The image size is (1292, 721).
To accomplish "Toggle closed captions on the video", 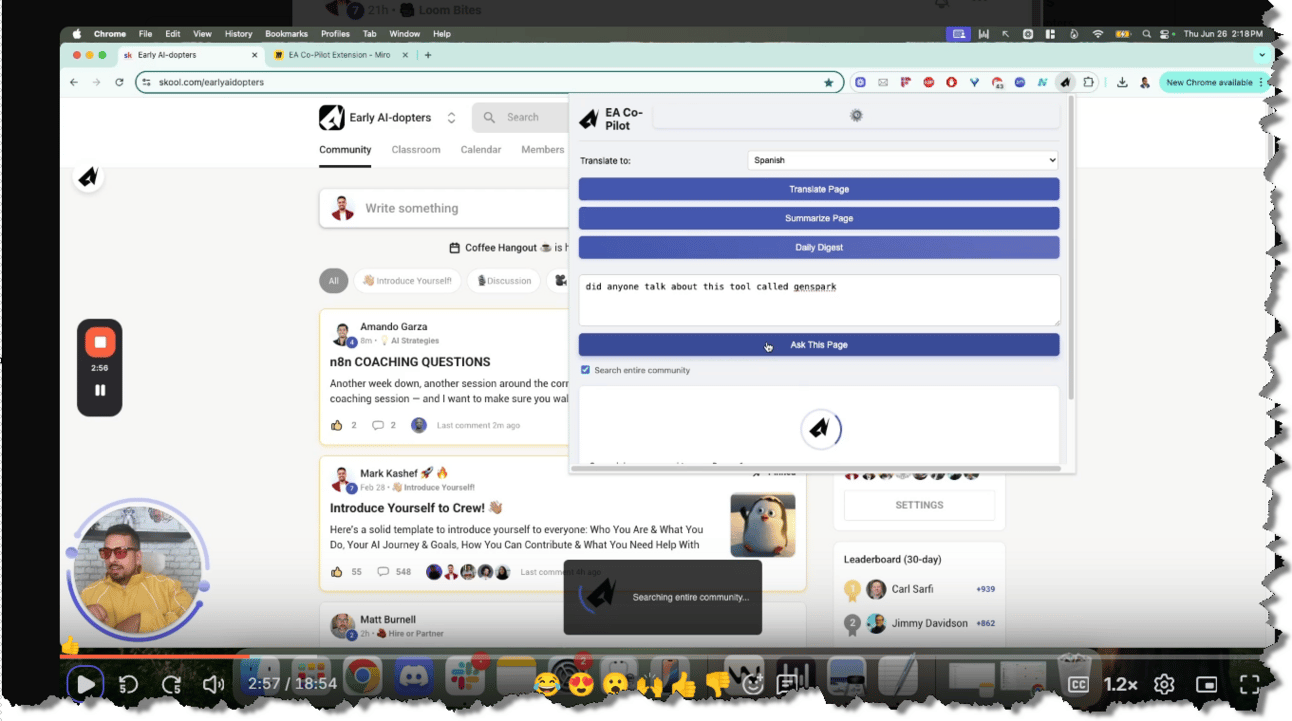I will 1078,685.
